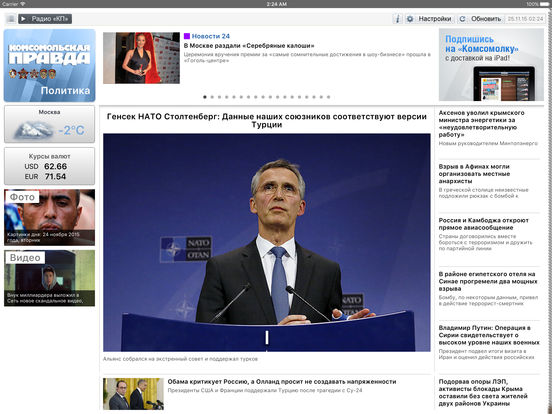Read «В Москве раздали Серебряные калоши» headline
Screen dimensions: 552x414
click(249, 46)
